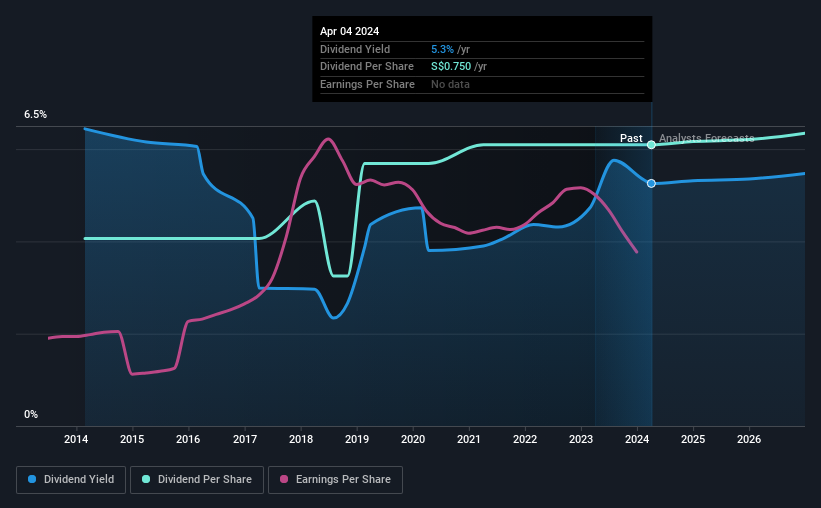Click the blue Dividend Yield legend dot

[x=32, y=479]
